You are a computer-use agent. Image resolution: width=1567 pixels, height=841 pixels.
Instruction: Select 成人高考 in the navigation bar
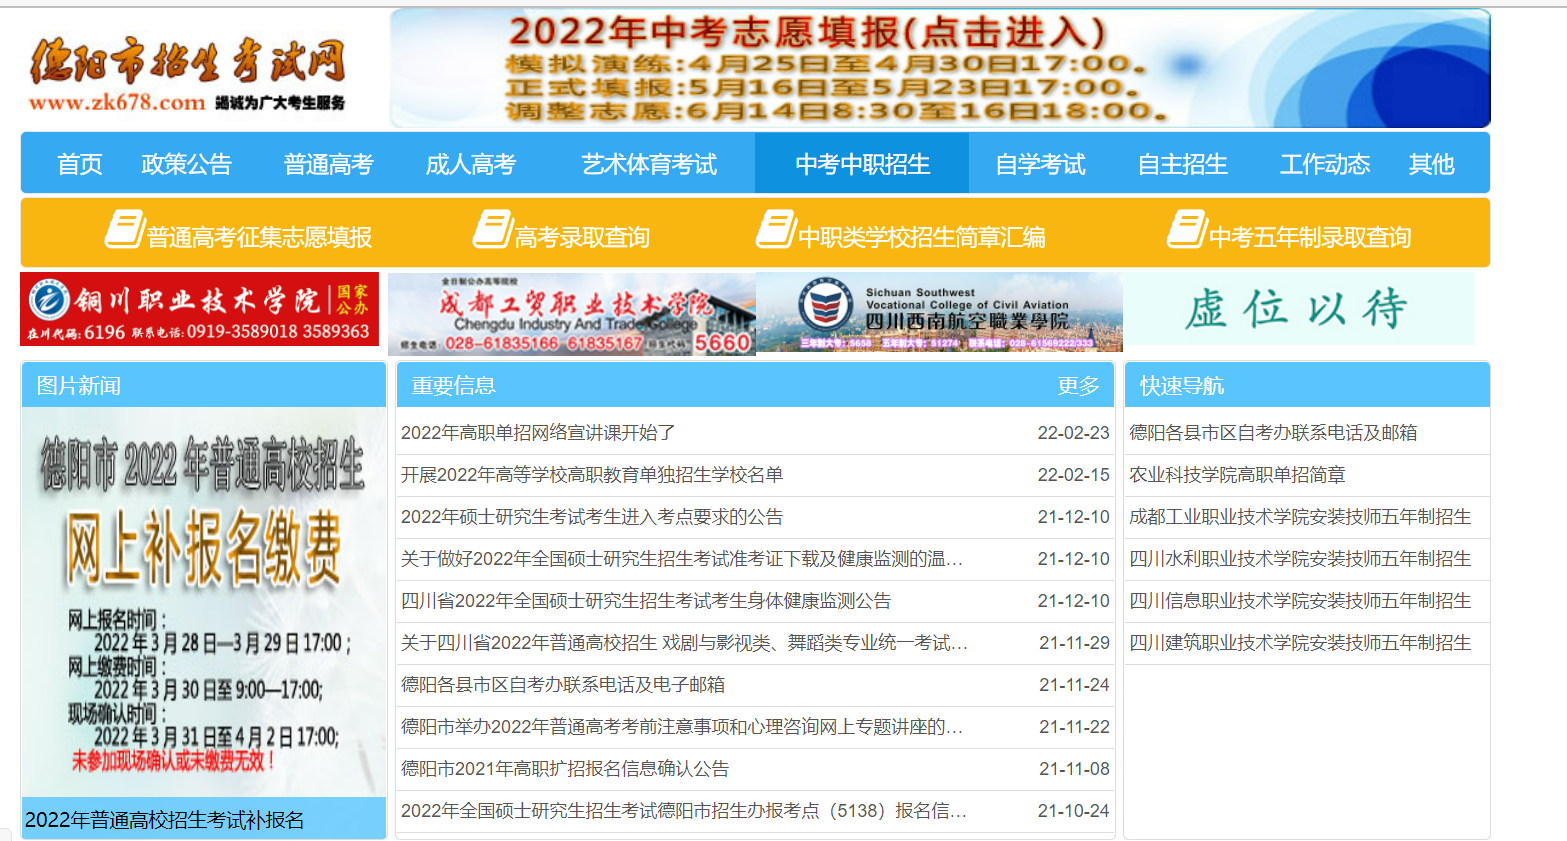[x=471, y=164]
